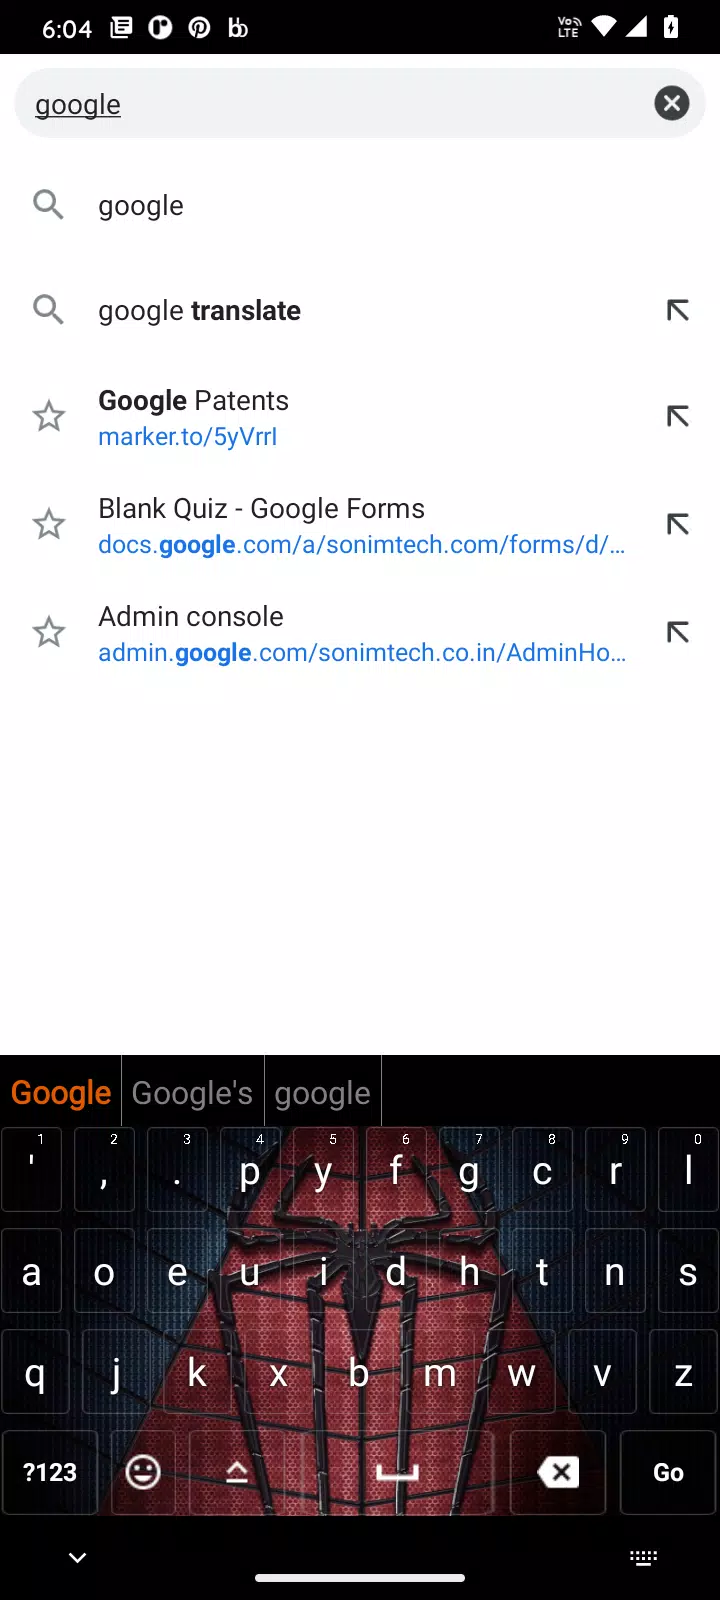Choose Google's from the suggestion strip
The image size is (720, 1600).
coord(192,1092)
